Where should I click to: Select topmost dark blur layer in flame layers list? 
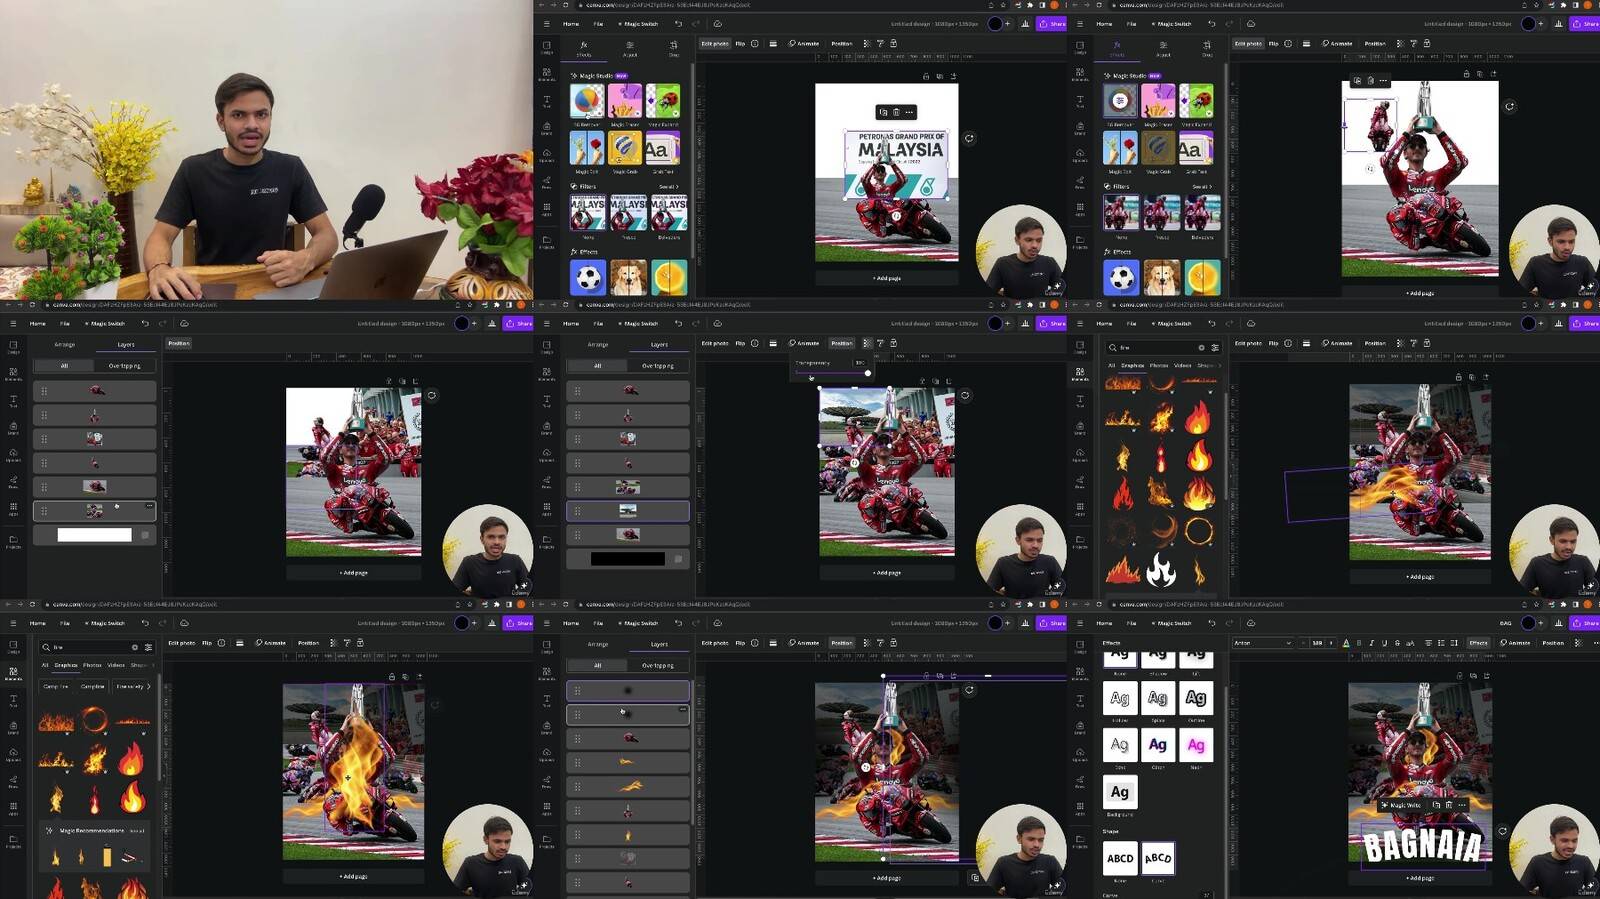[x=627, y=690]
